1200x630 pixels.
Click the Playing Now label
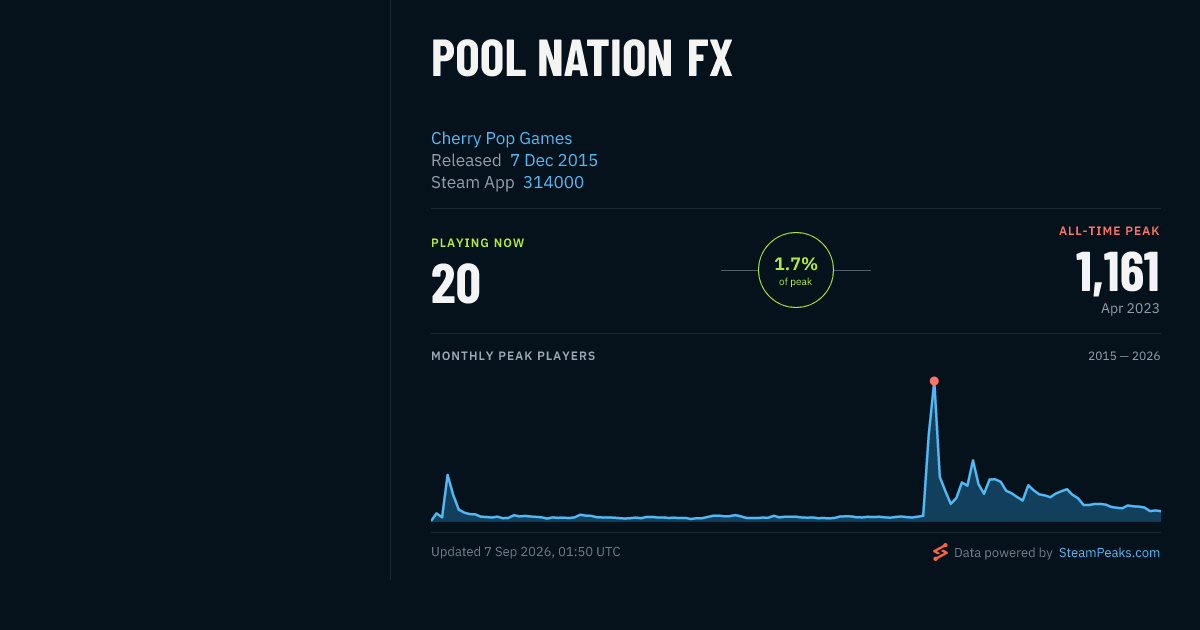point(478,243)
